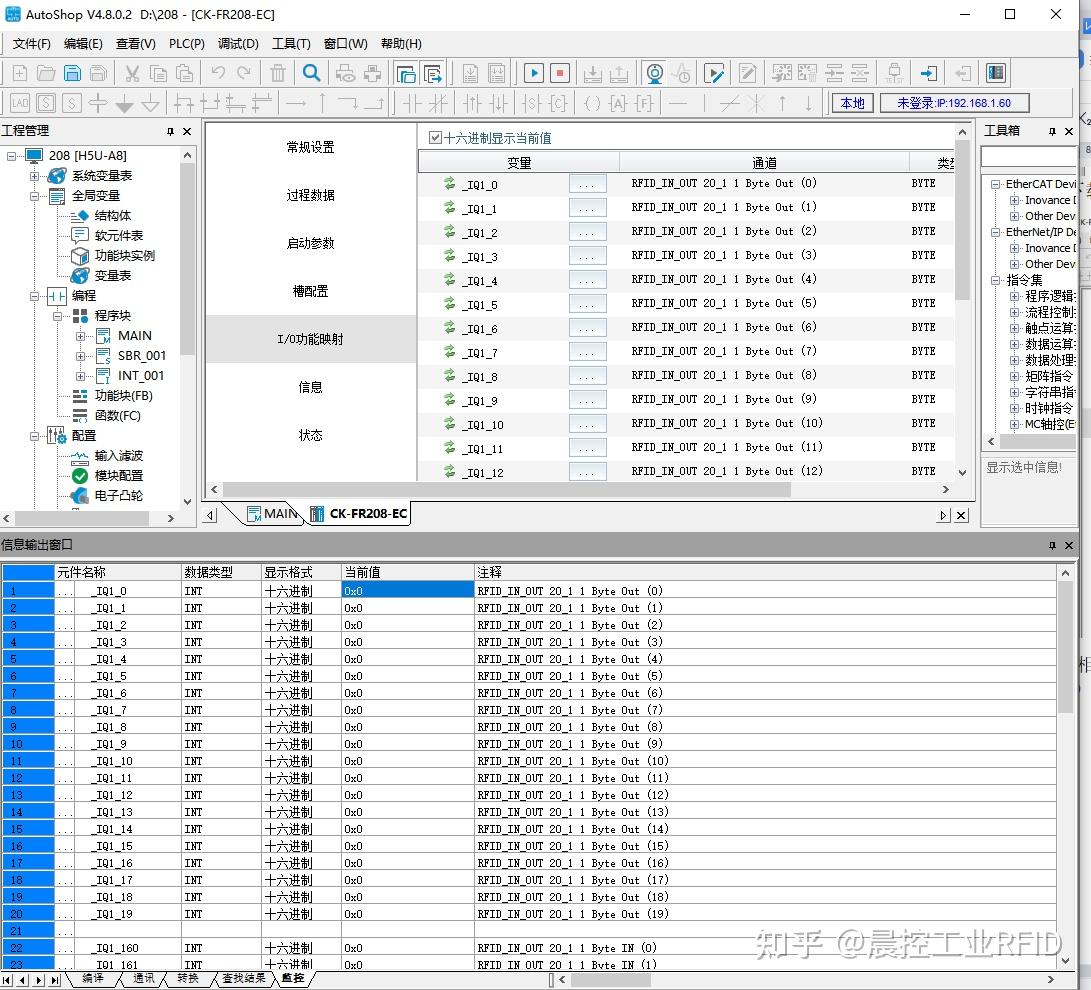This screenshot has height=990, width=1091.
Task: Collapse the EtherCAT Devices node in toolbox
Action: [x=995, y=184]
